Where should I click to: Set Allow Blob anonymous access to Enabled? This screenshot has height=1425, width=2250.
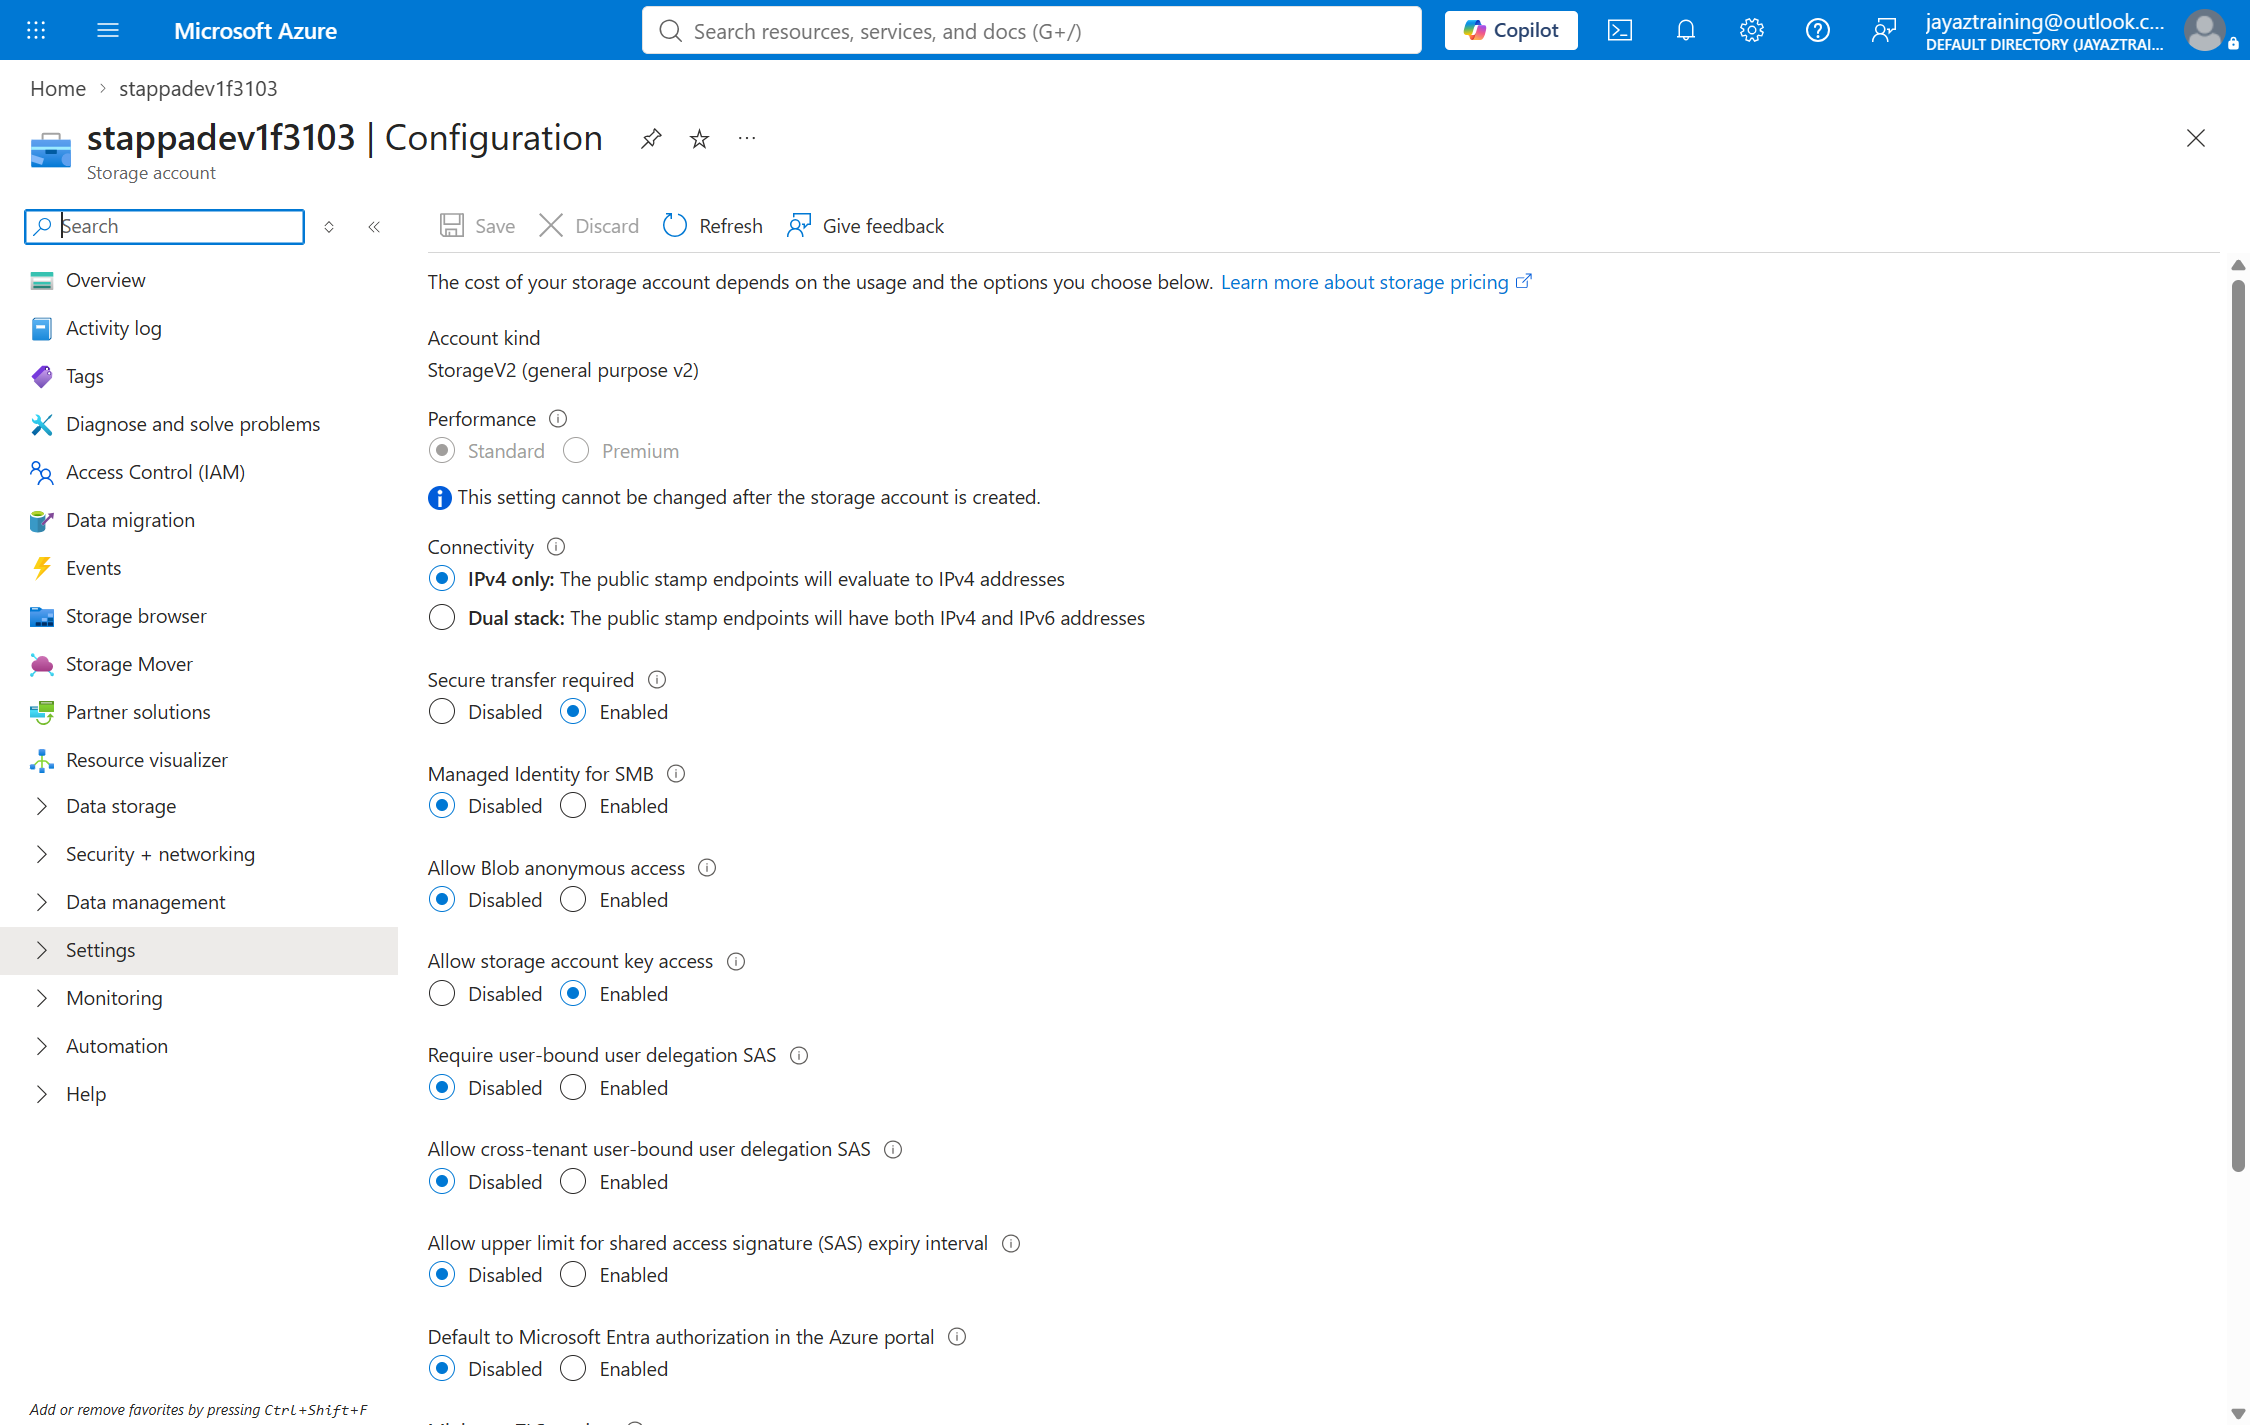[x=573, y=900]
